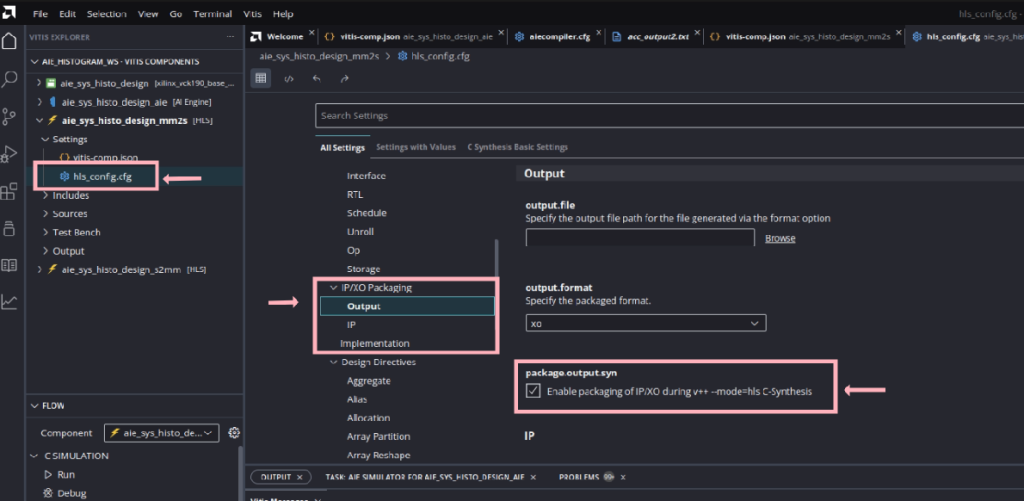Open the Selection menu
The height and width of the screenshot is (501, 1024).
click(106, 14)
